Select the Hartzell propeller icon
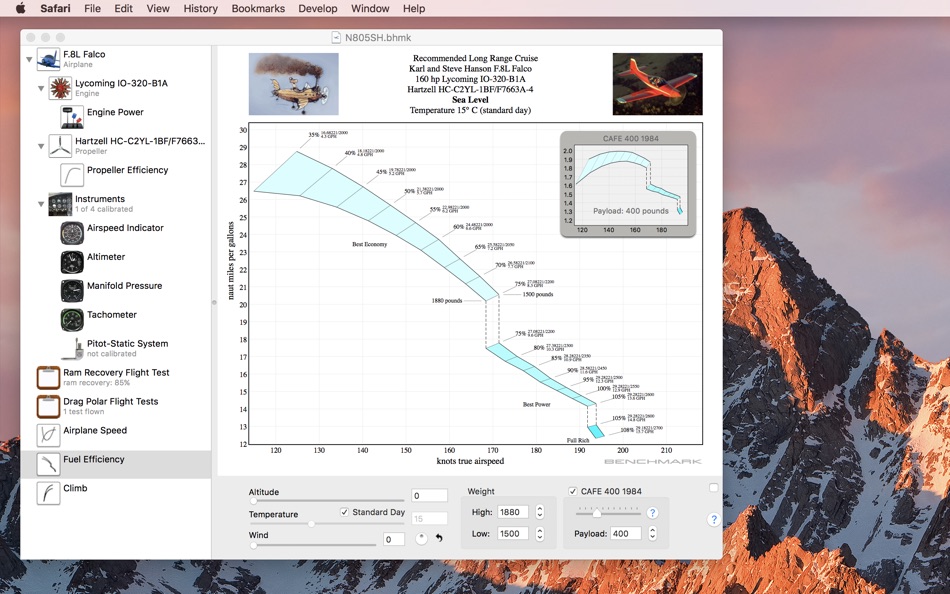950x594 pixels. [x=60, y=146]
